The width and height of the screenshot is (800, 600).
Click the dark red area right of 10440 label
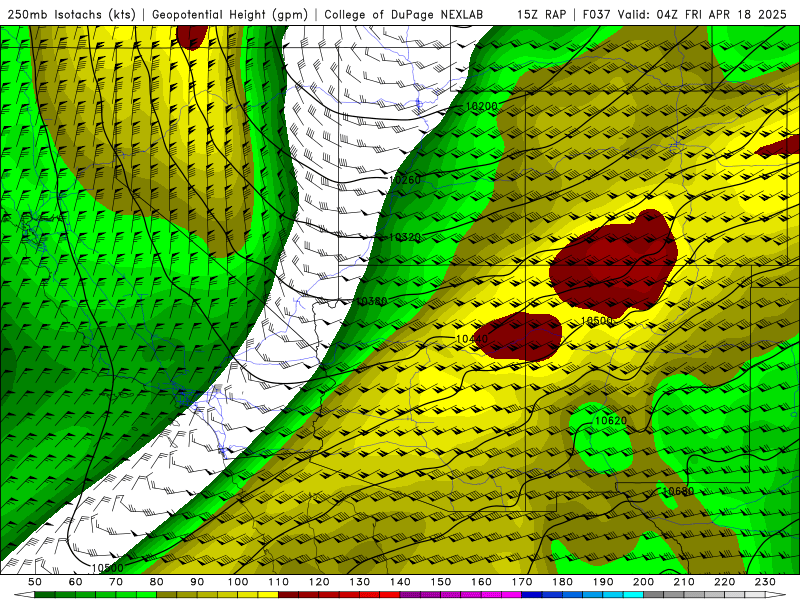520,337
